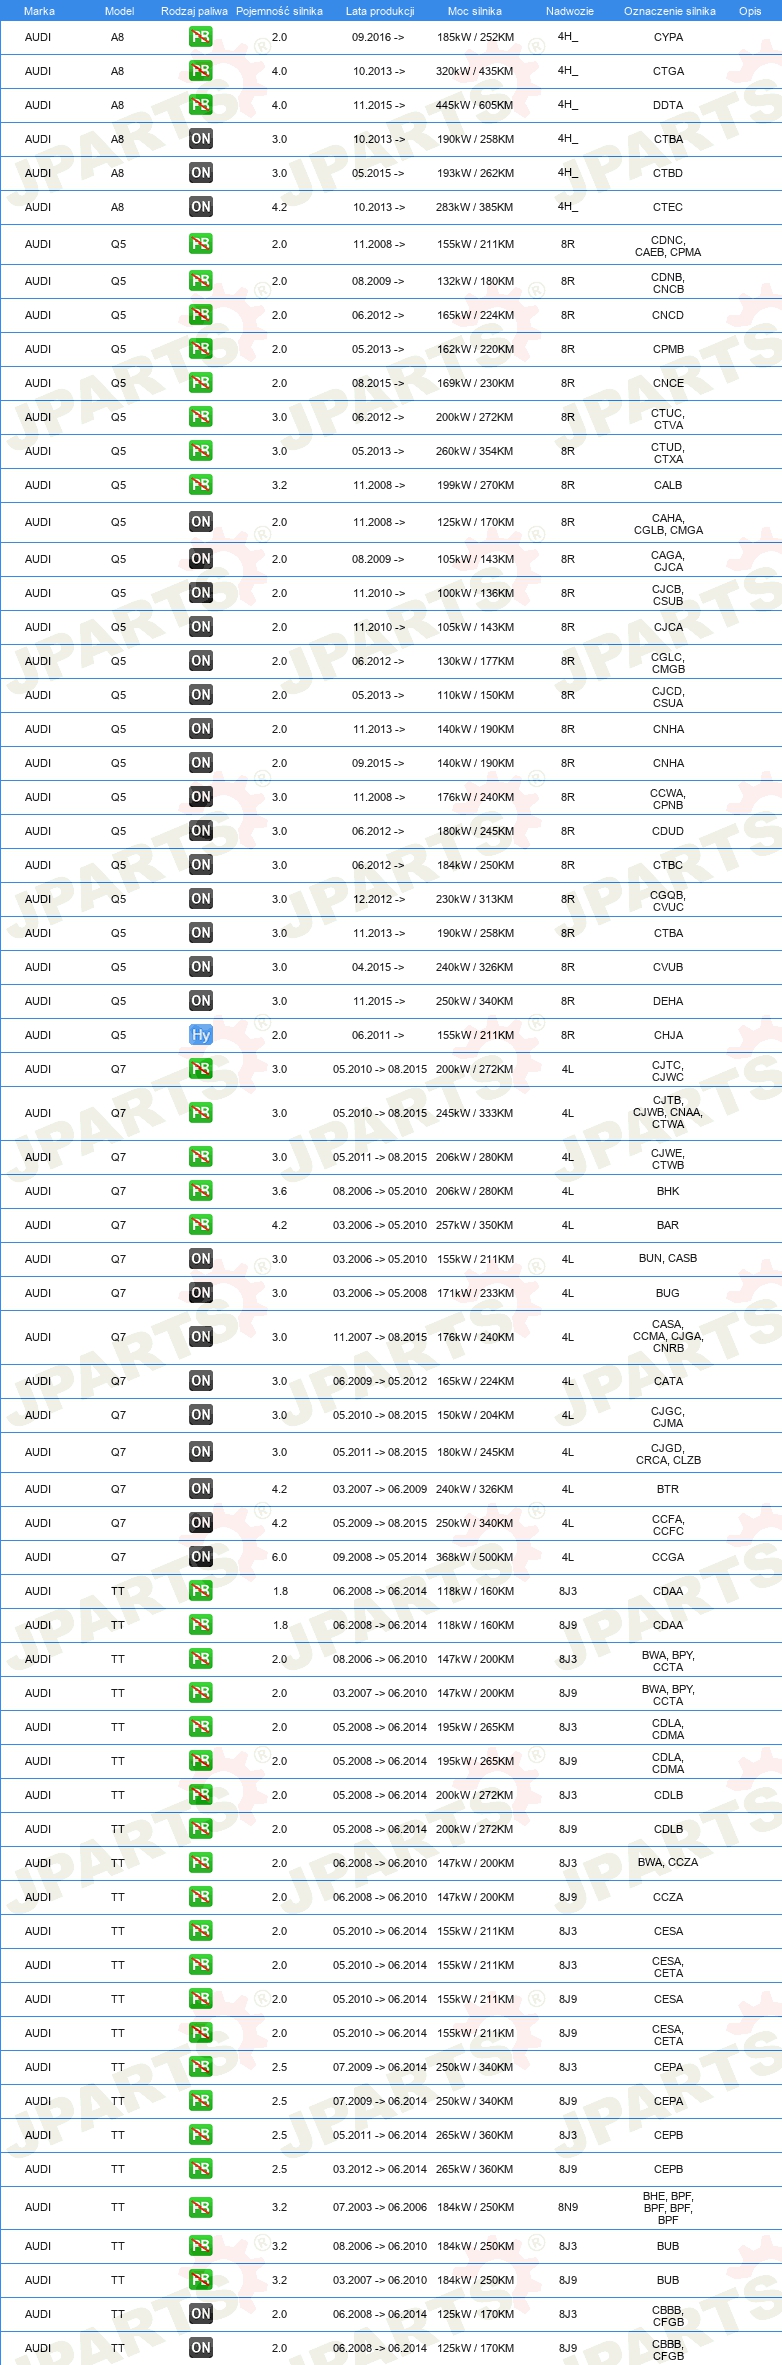
Task: Click the Hy hybrid icon in the CHJA row
Action: [x=201, y=1035]
